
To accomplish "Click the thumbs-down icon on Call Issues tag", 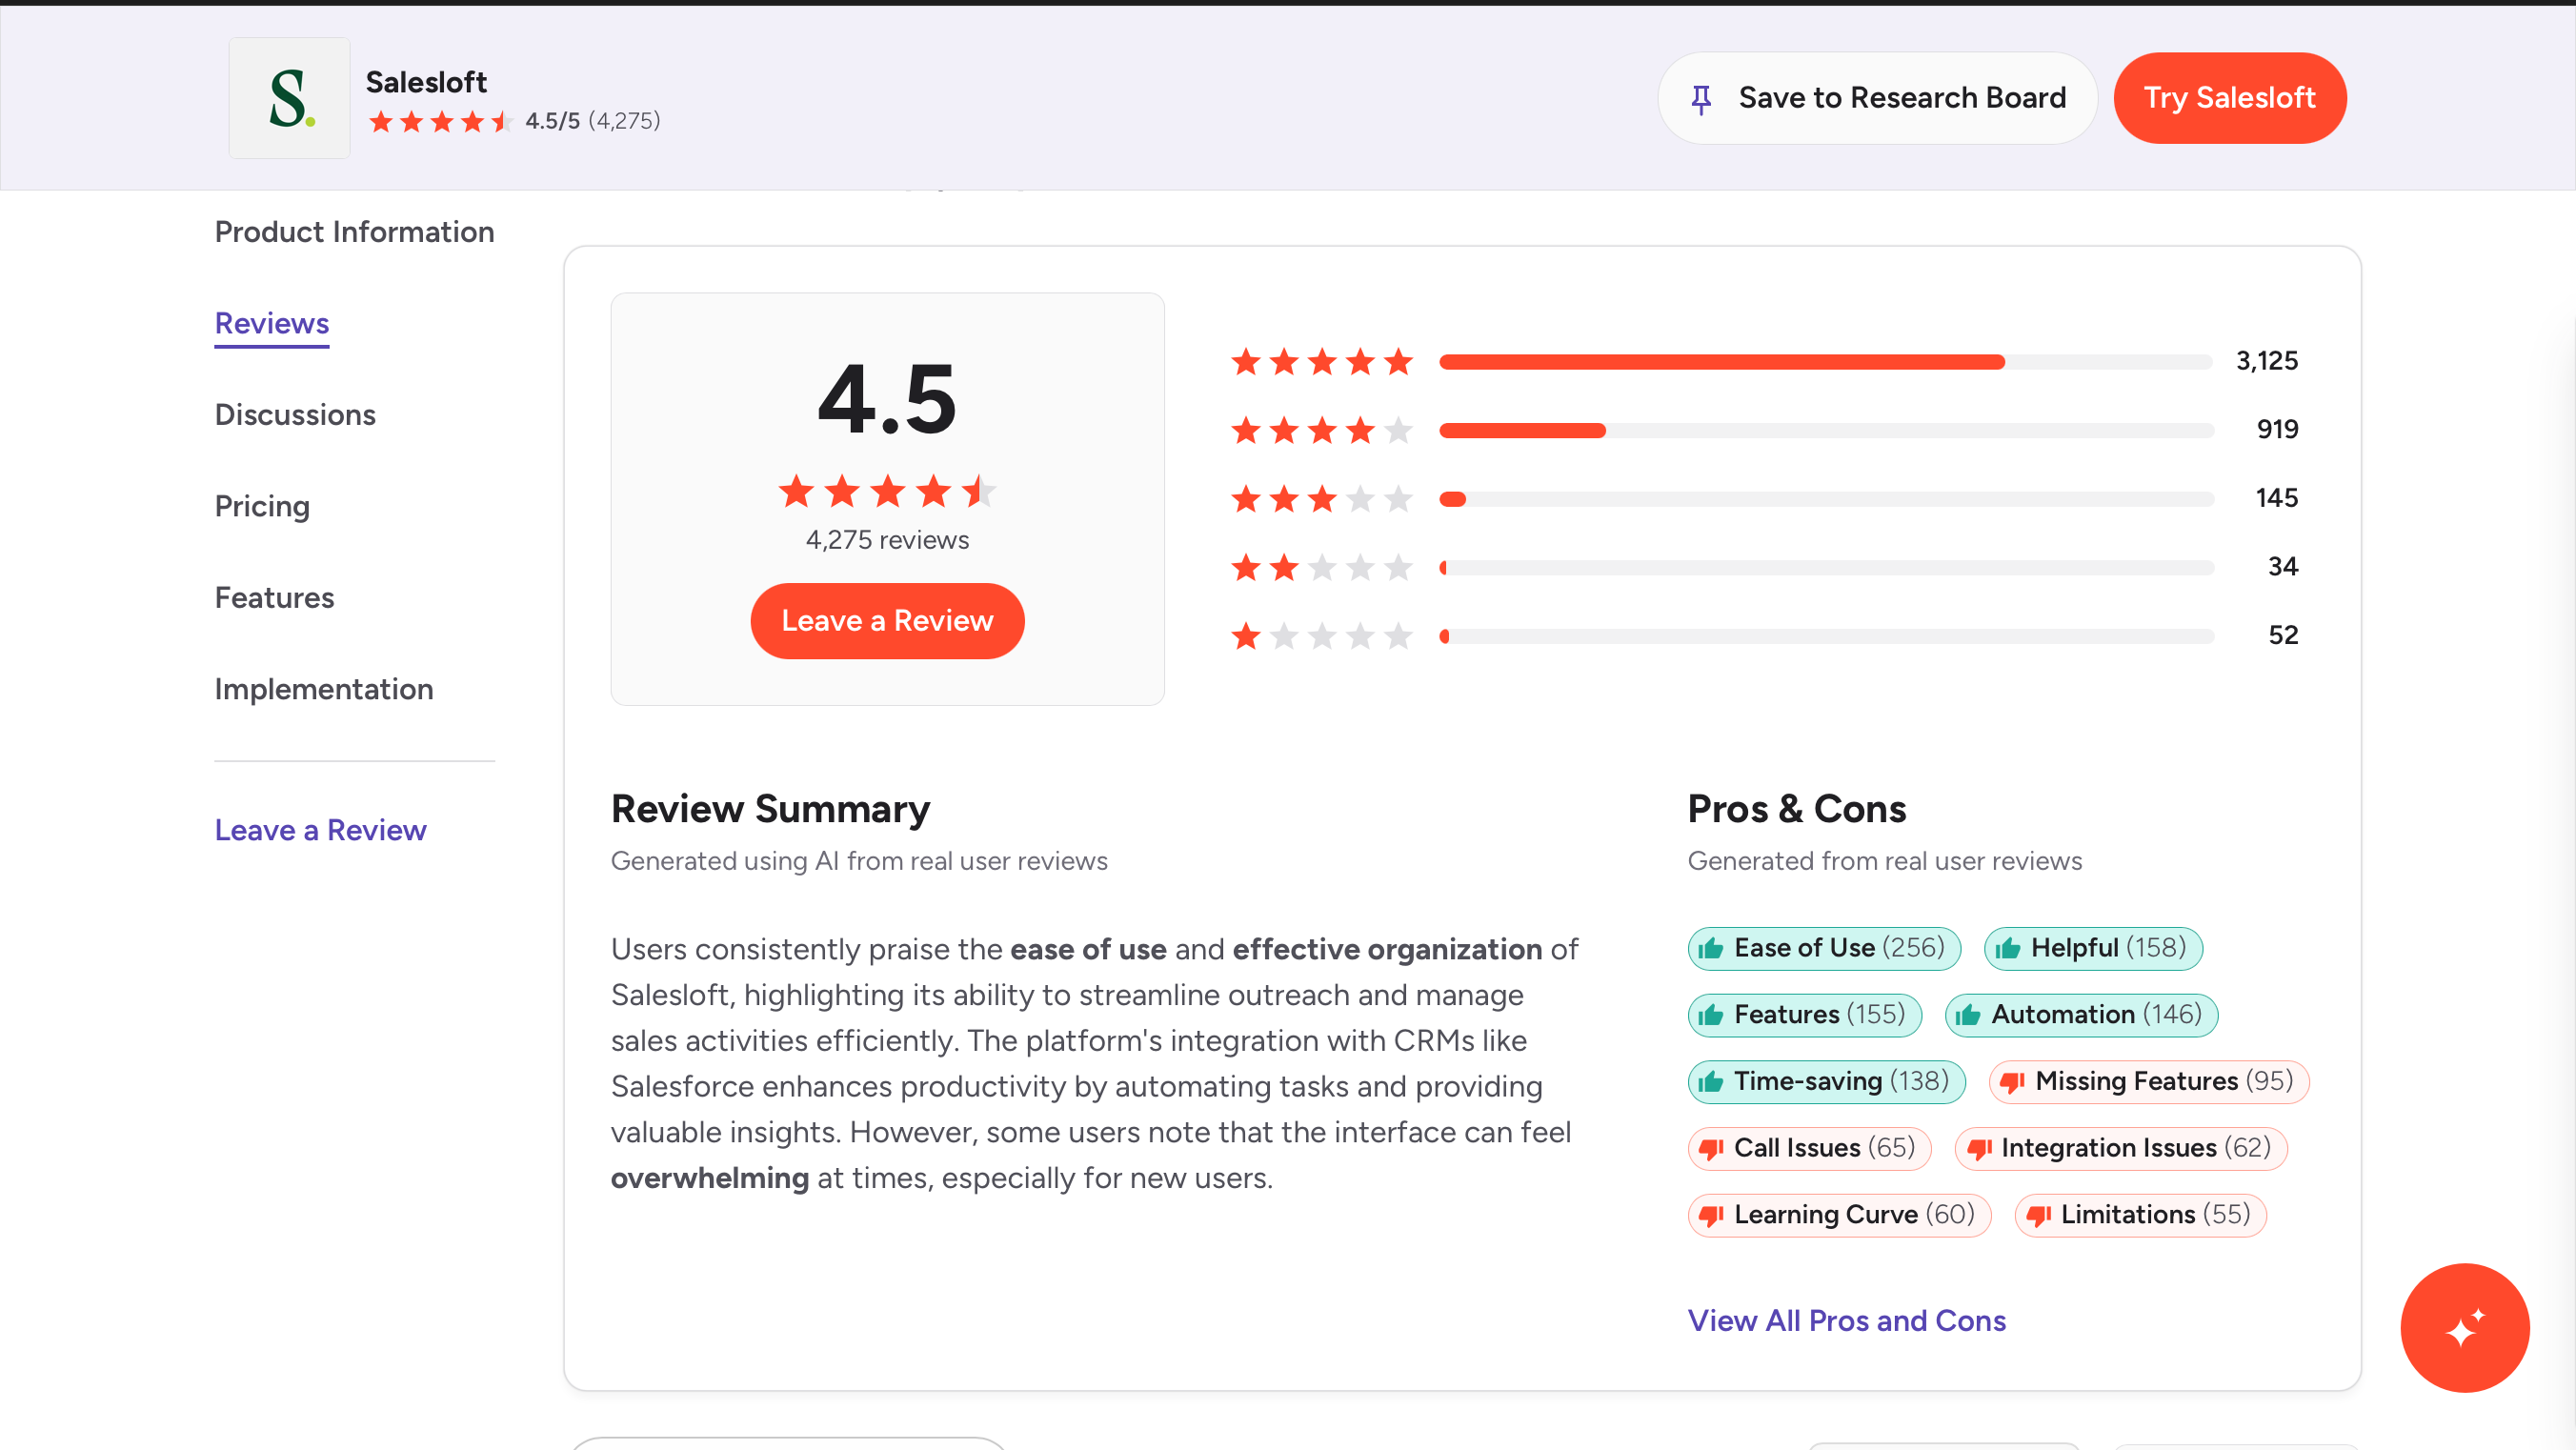I will coord(1711,1148).
